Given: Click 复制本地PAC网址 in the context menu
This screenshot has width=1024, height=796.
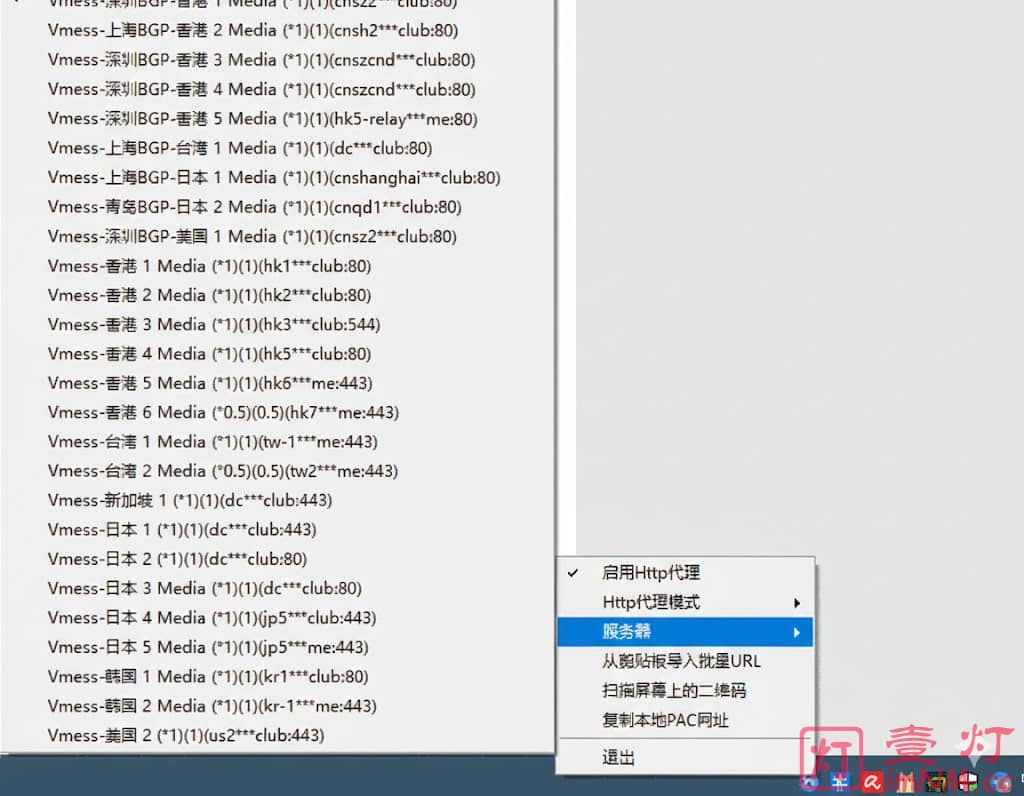Looking at the screenshot, I should [665, 720].
